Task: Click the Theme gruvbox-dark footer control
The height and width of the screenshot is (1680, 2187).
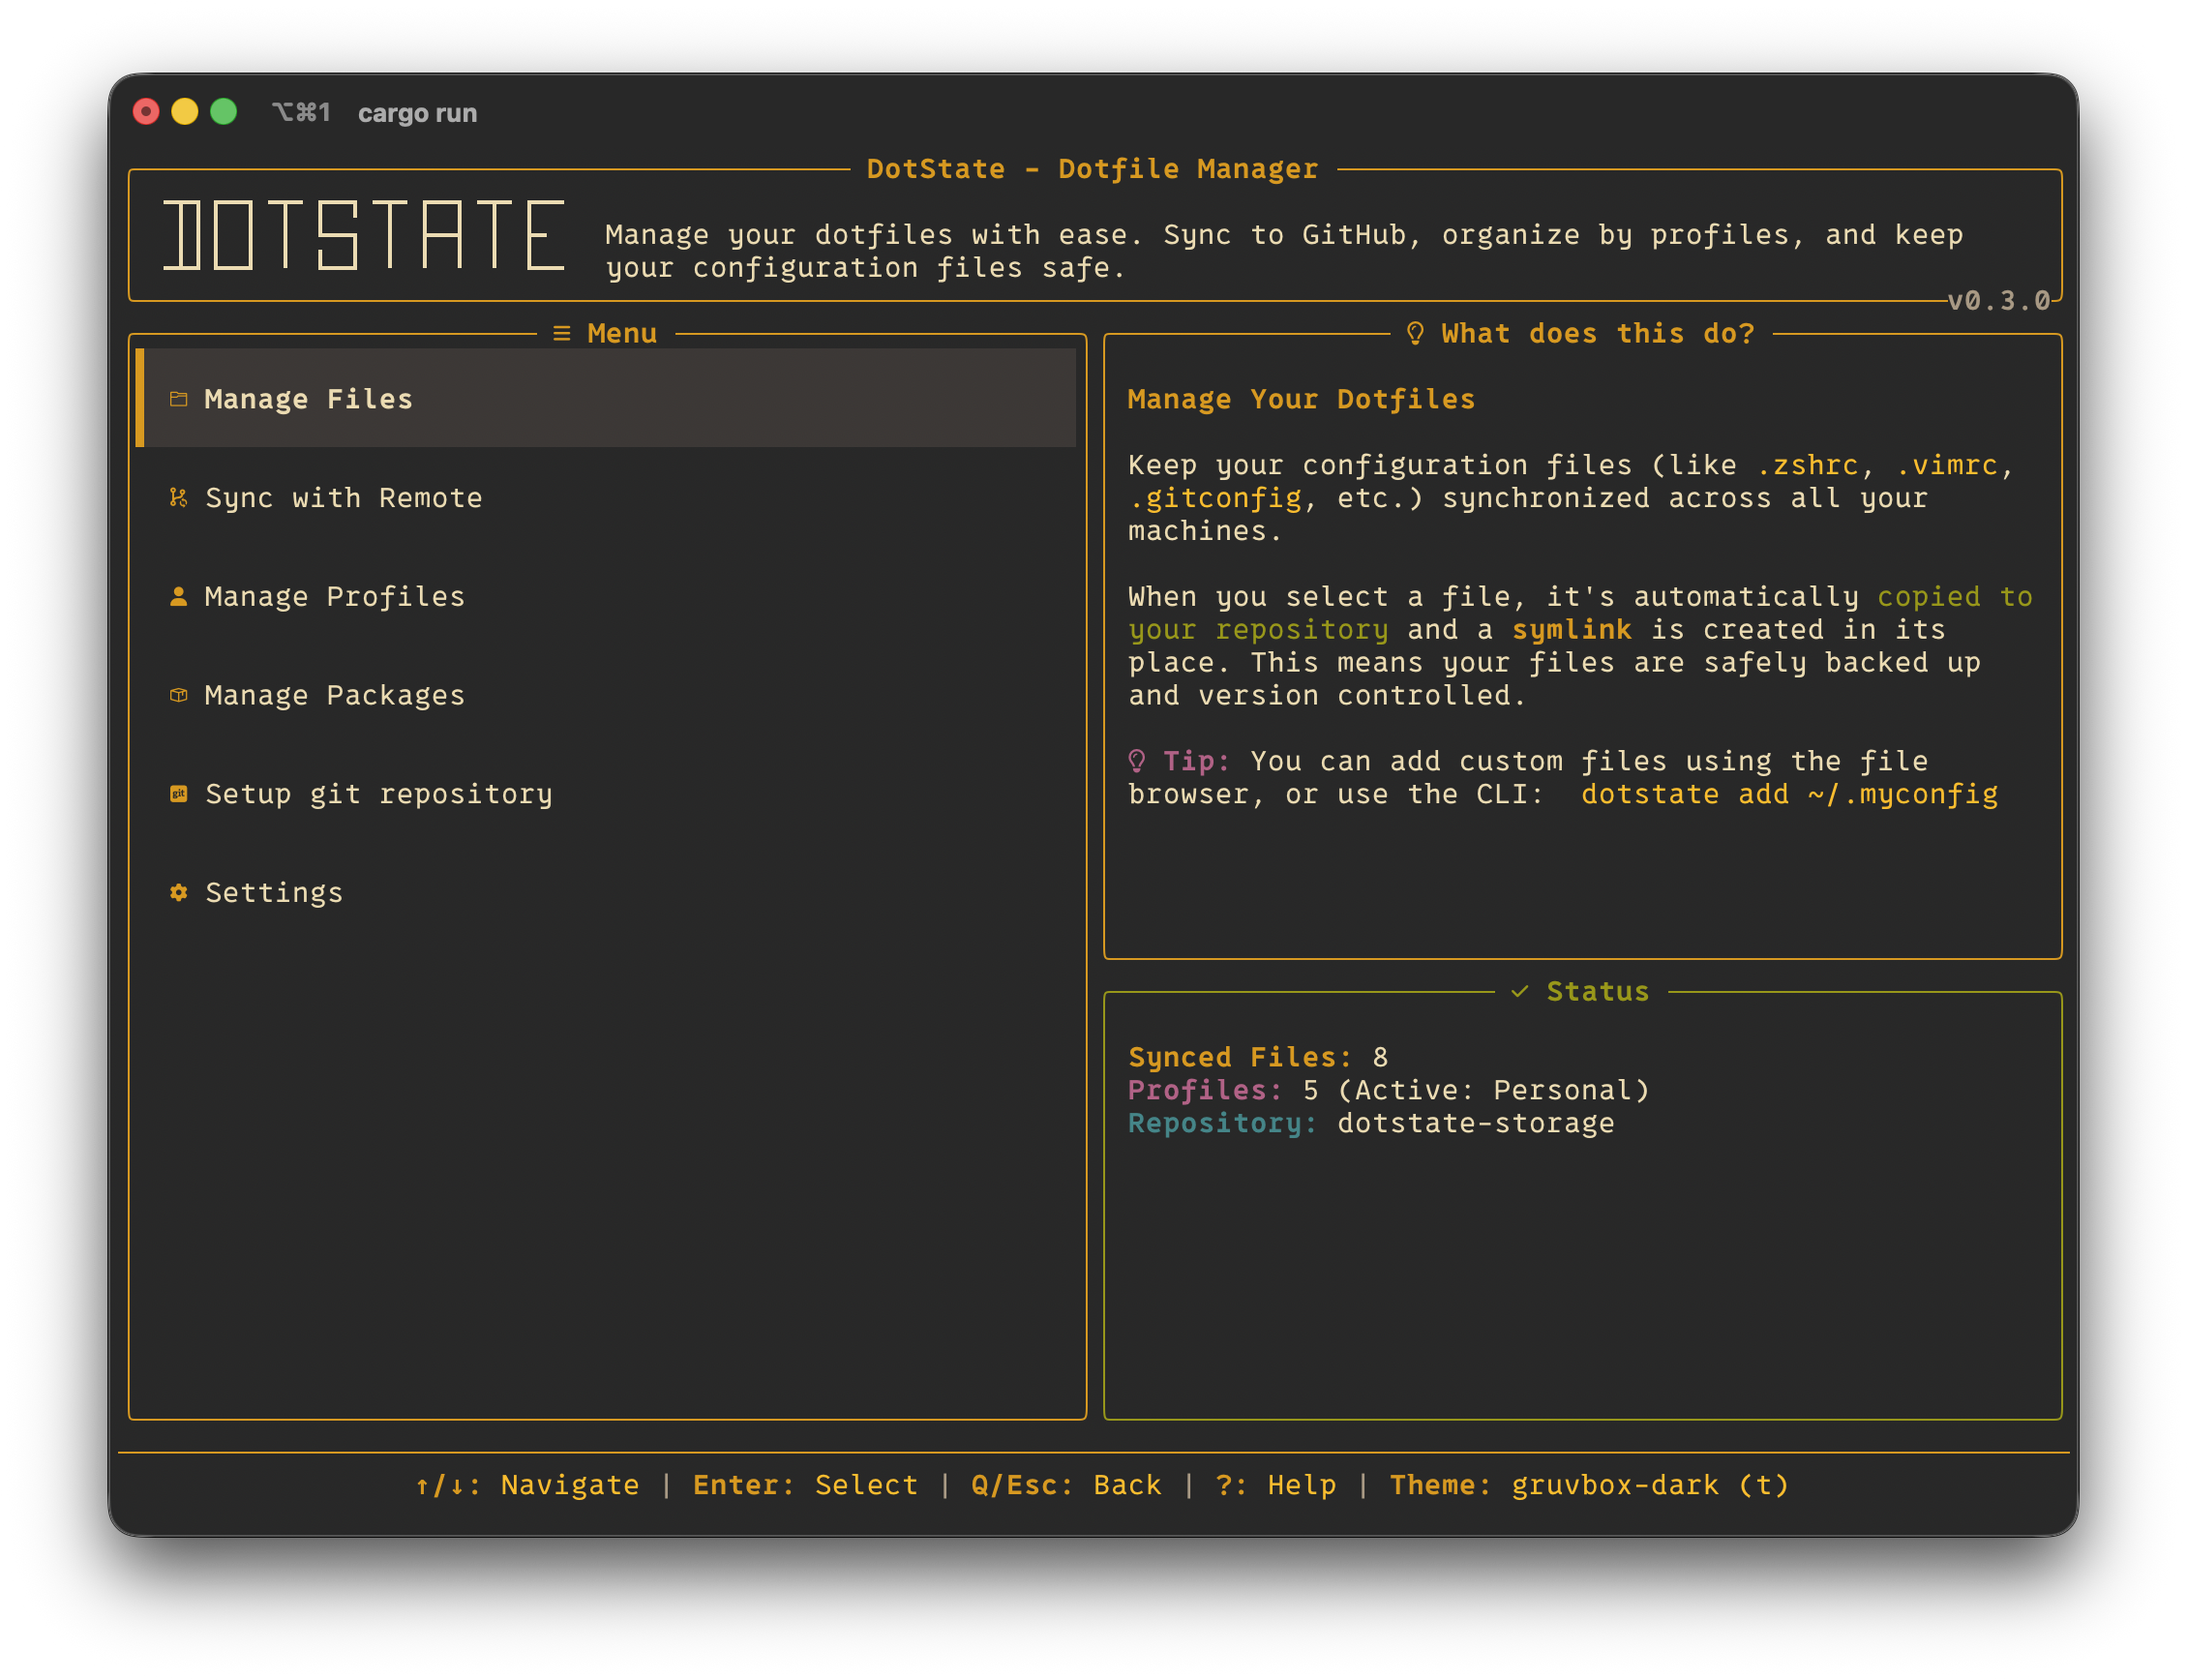Action: coord(1588,1485)
